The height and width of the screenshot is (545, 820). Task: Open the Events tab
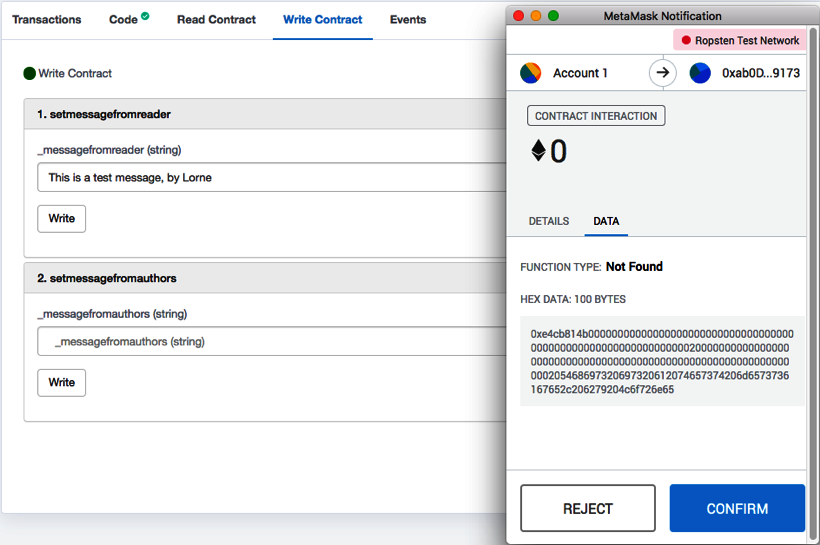408,20
